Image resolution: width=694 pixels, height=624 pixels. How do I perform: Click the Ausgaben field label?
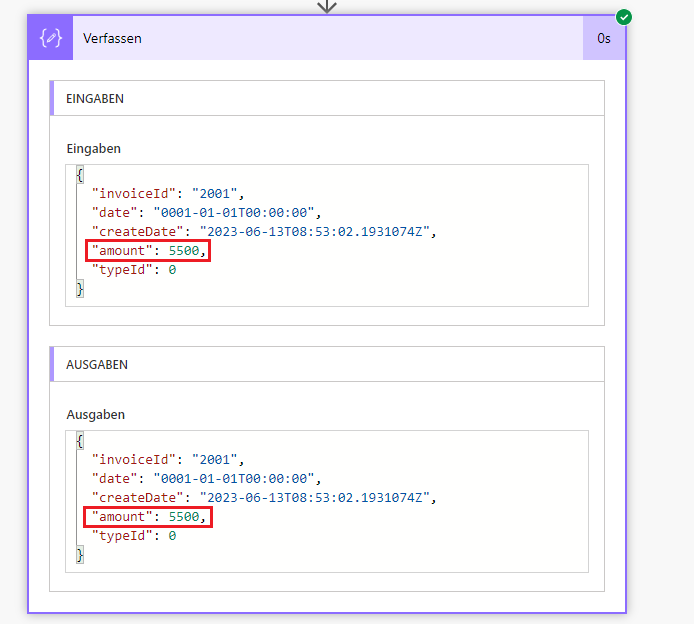pos(96,415)
